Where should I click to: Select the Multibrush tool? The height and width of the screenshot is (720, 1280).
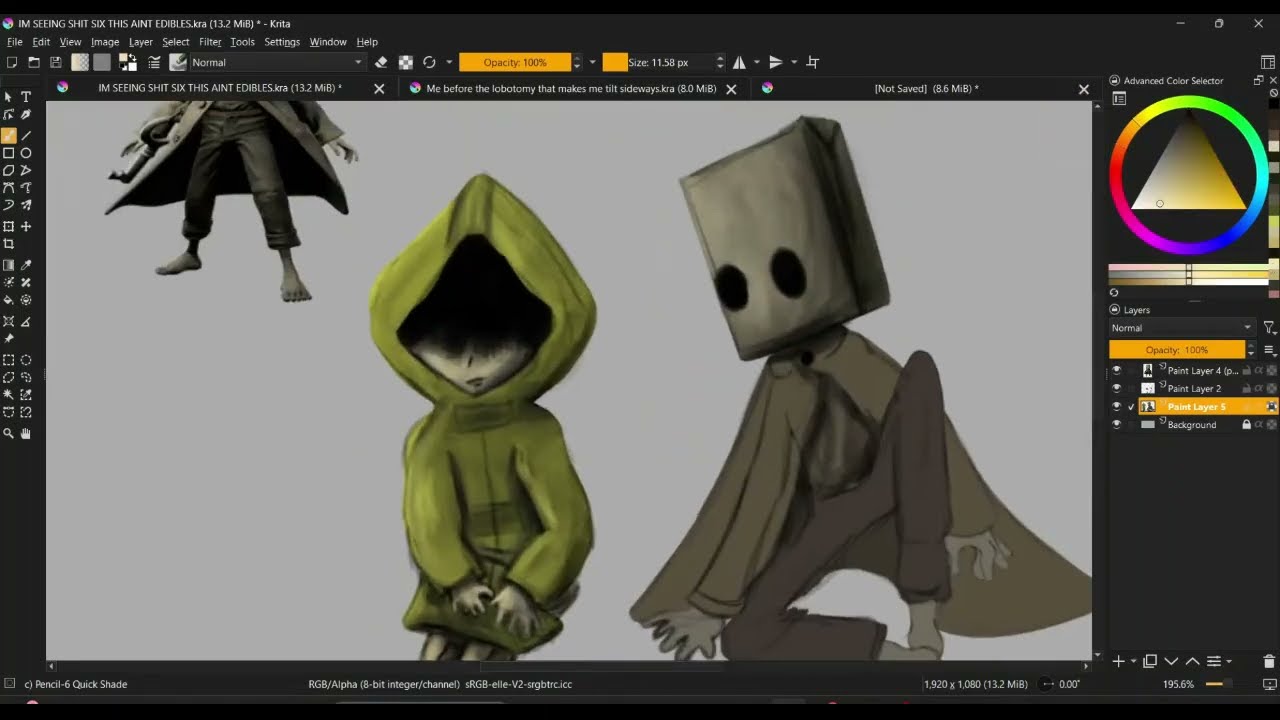26,205
